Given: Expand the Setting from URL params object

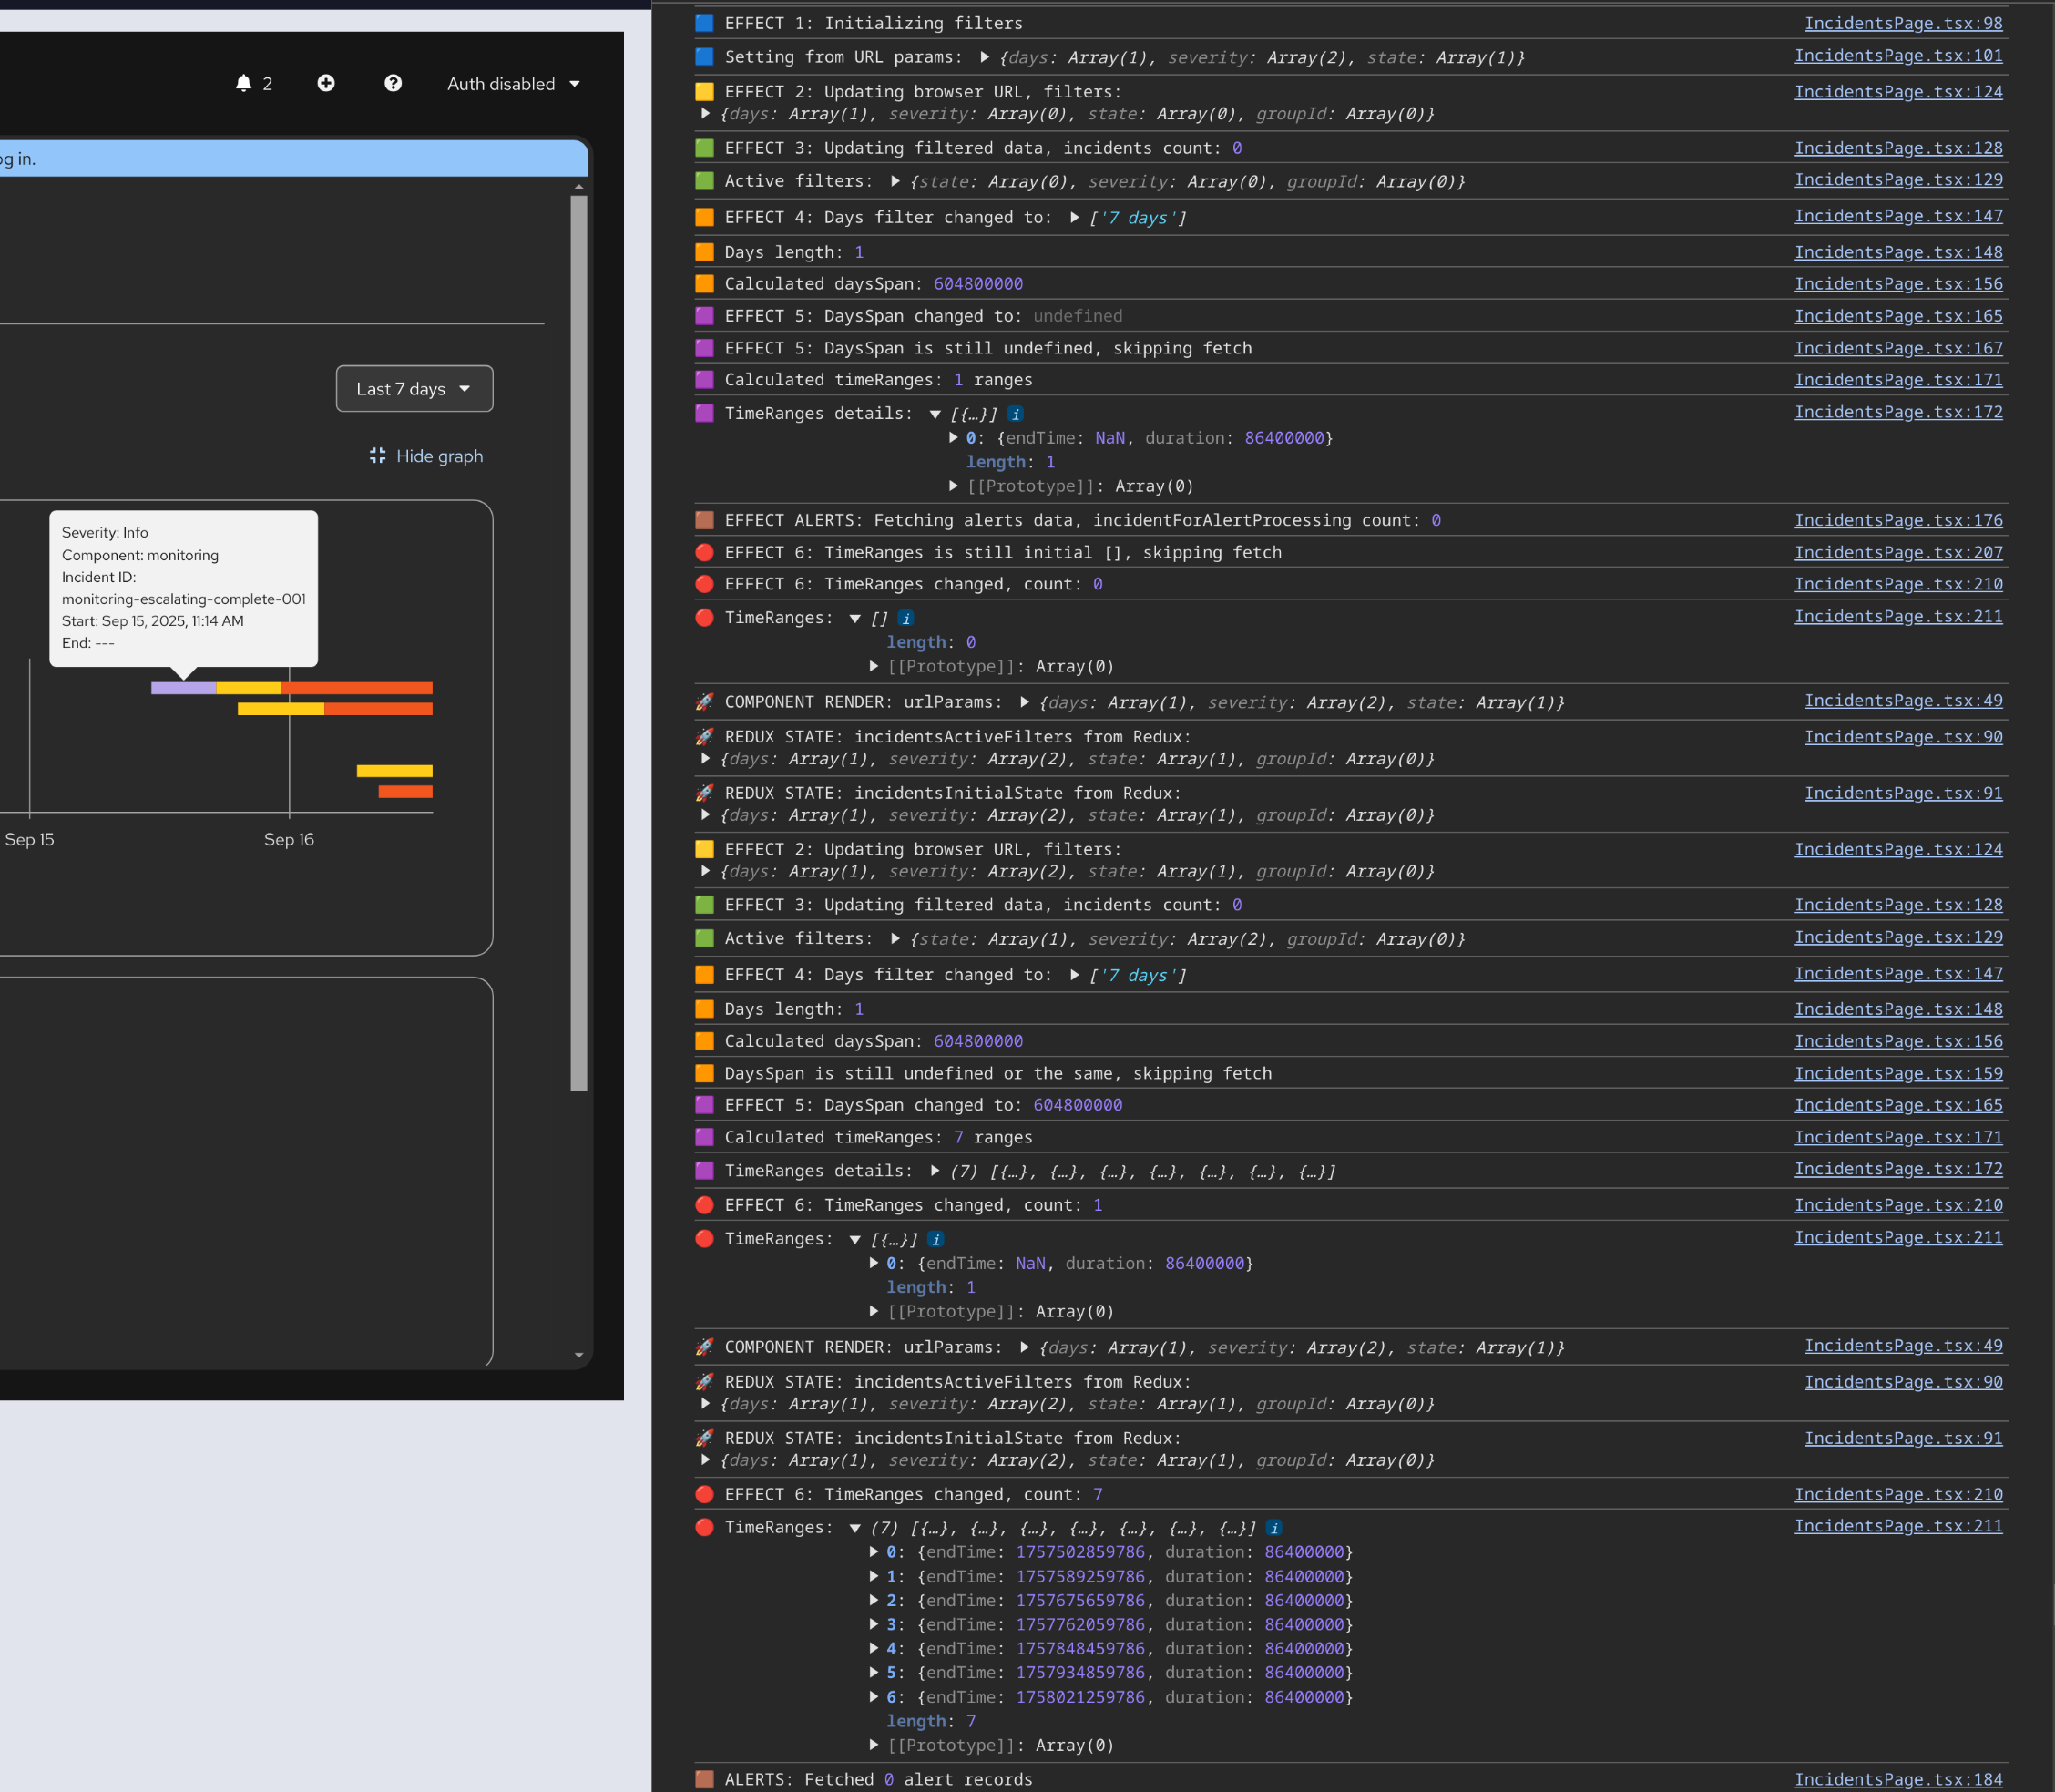Looking at the screenshot, I should (x=985, y=58).
